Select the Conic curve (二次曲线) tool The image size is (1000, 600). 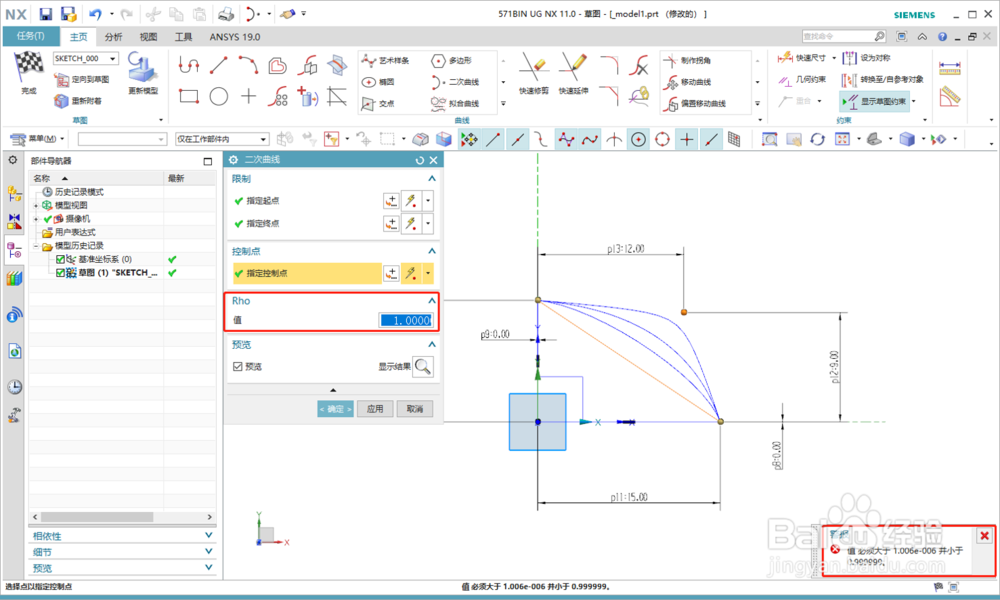point(455,82)
